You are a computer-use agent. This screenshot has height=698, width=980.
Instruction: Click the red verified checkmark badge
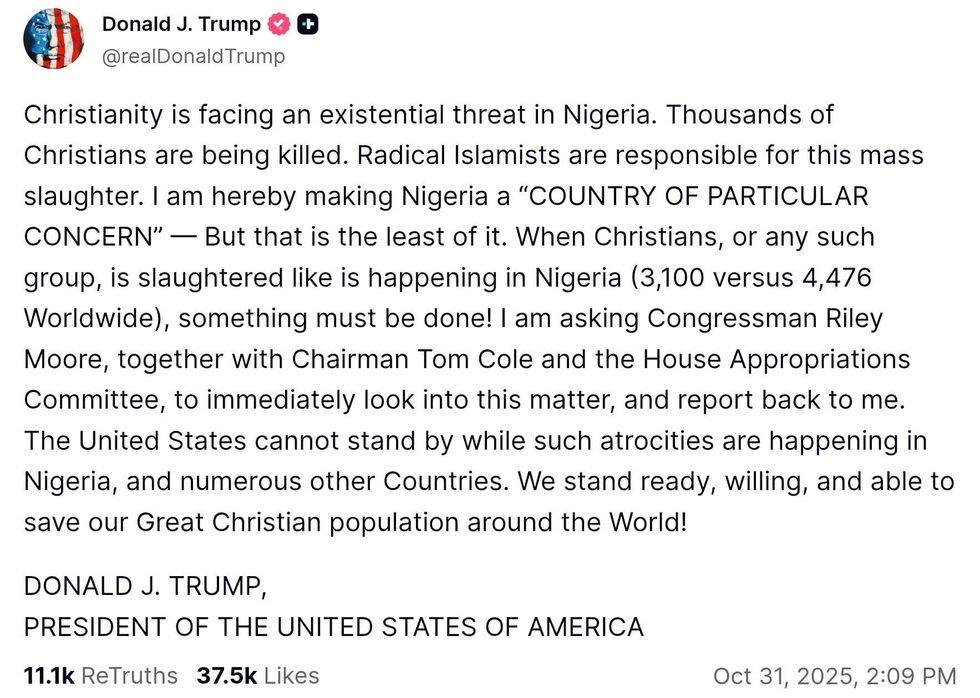click(280, 25)
